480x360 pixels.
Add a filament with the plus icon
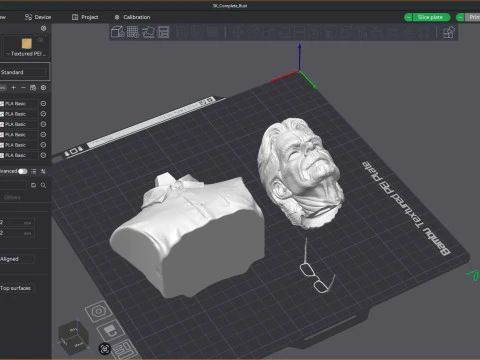(x=14, y=88)
